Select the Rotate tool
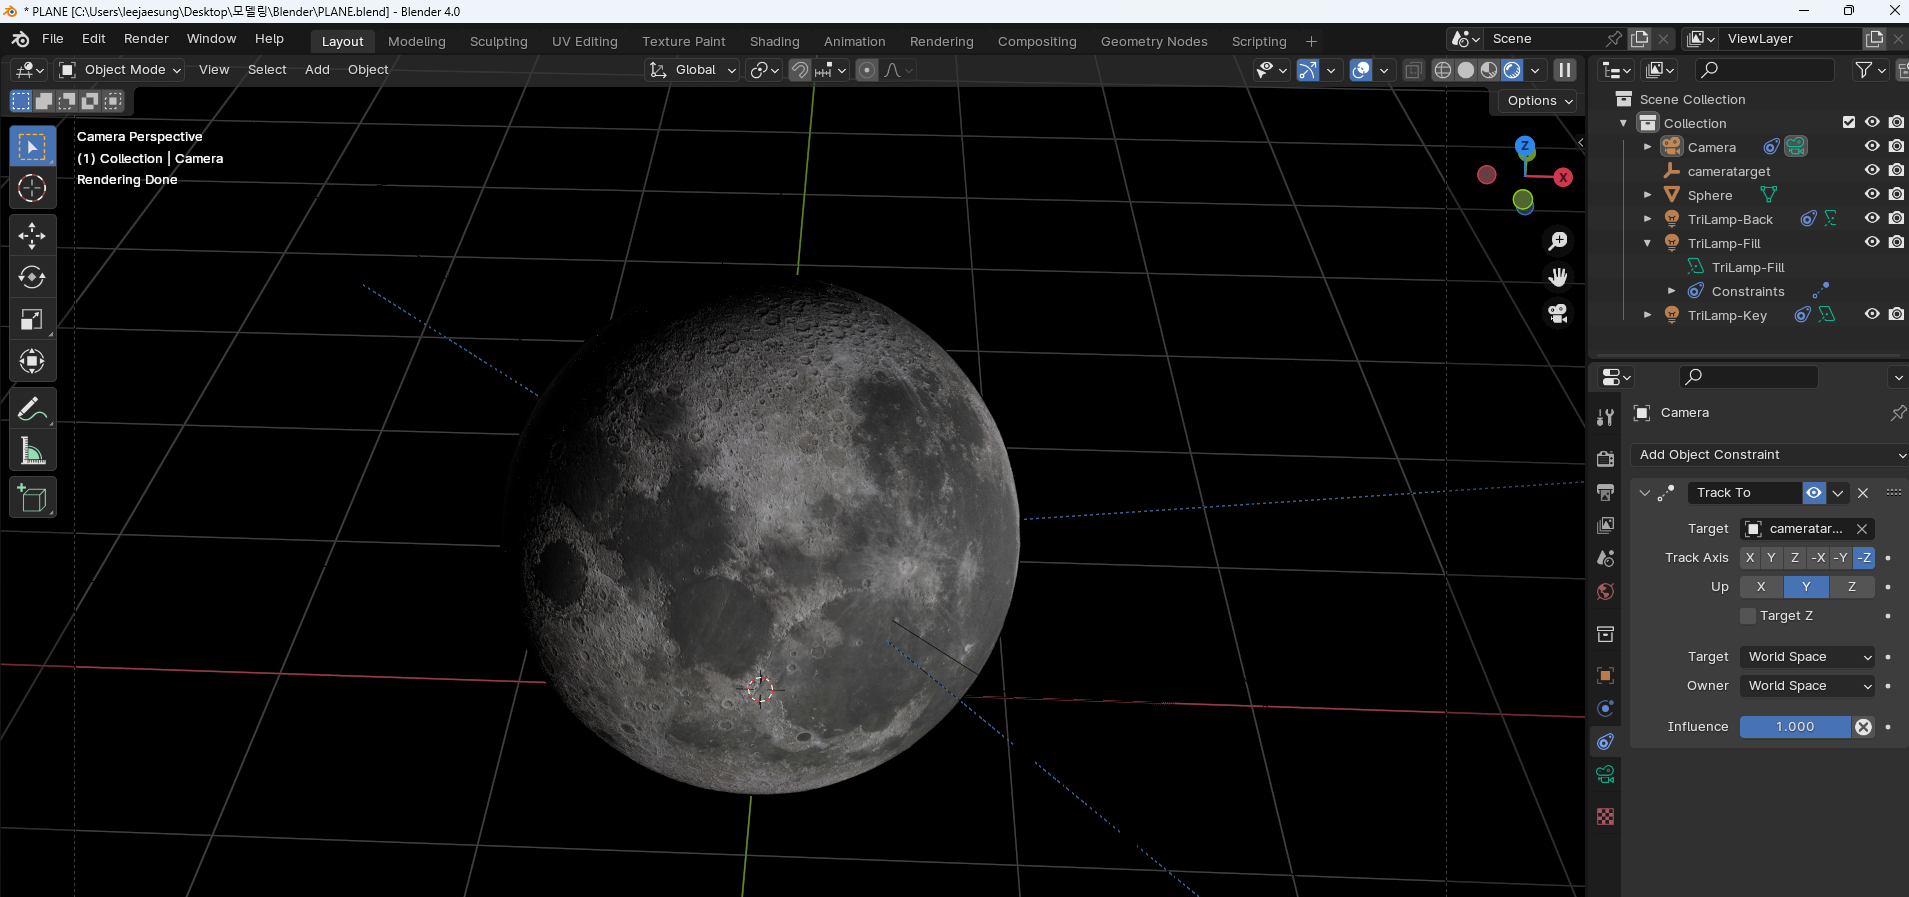 (x=32, y=277)
